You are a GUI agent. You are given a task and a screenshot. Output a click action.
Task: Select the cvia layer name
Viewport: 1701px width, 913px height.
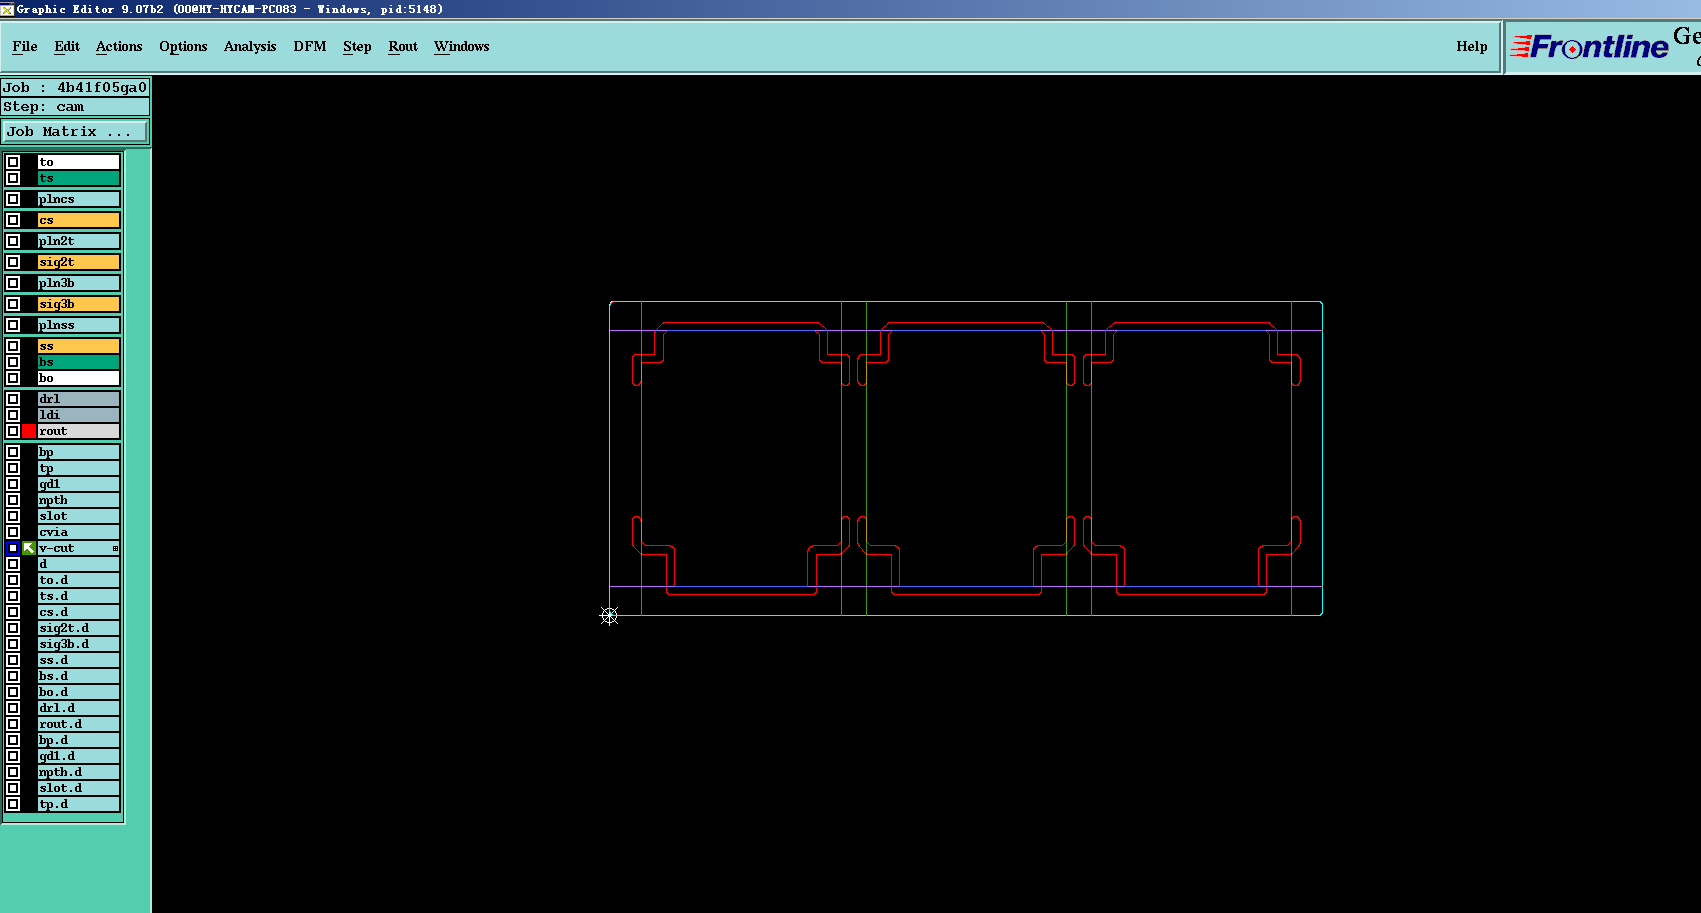(x=79, y=532)
